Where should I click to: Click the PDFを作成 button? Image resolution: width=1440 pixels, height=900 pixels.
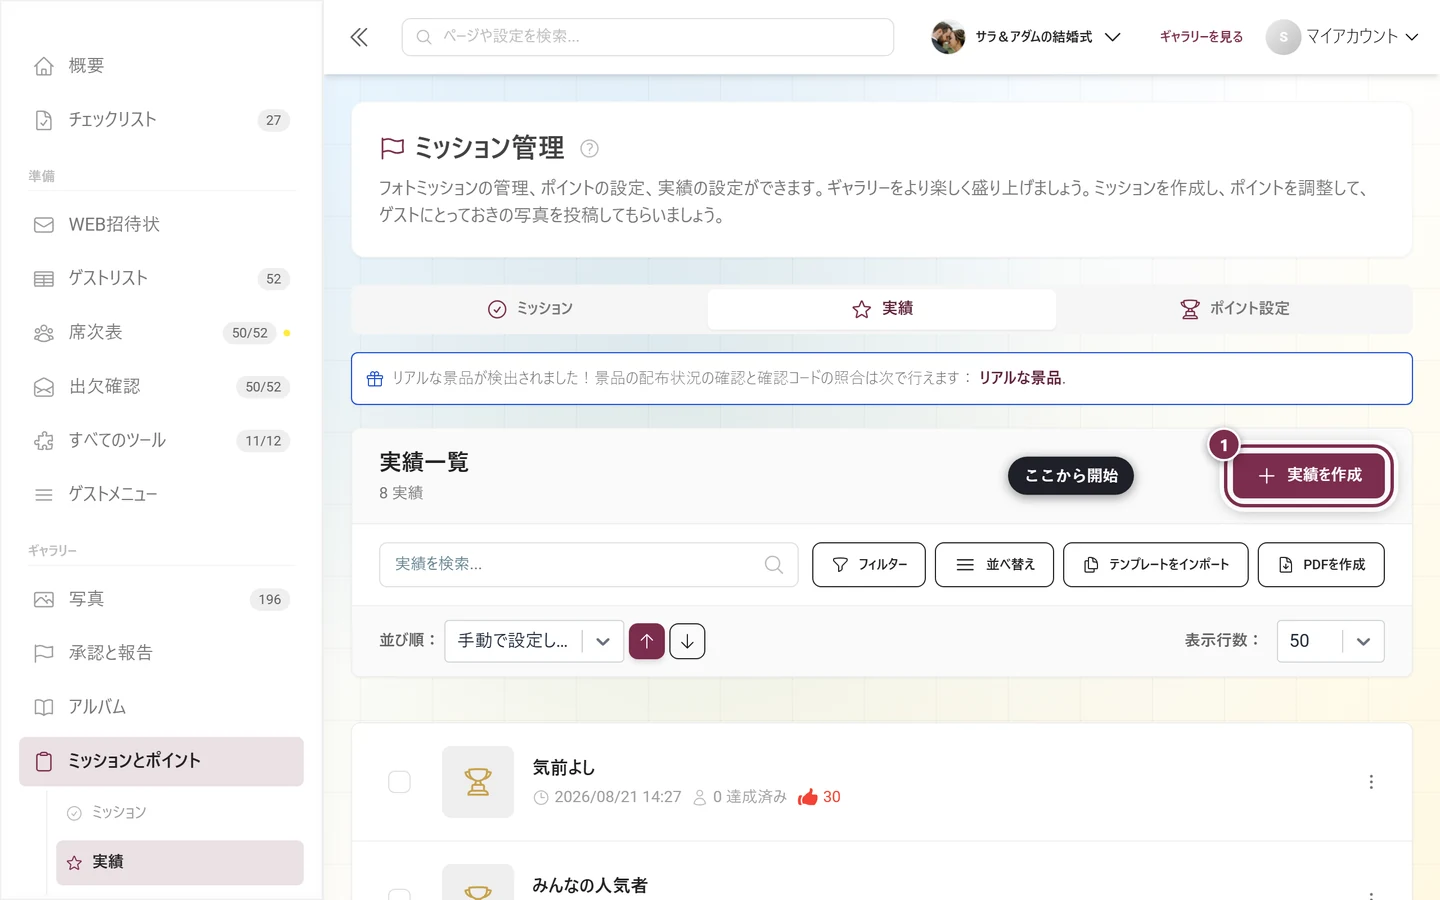click(x=1321, y=565)
